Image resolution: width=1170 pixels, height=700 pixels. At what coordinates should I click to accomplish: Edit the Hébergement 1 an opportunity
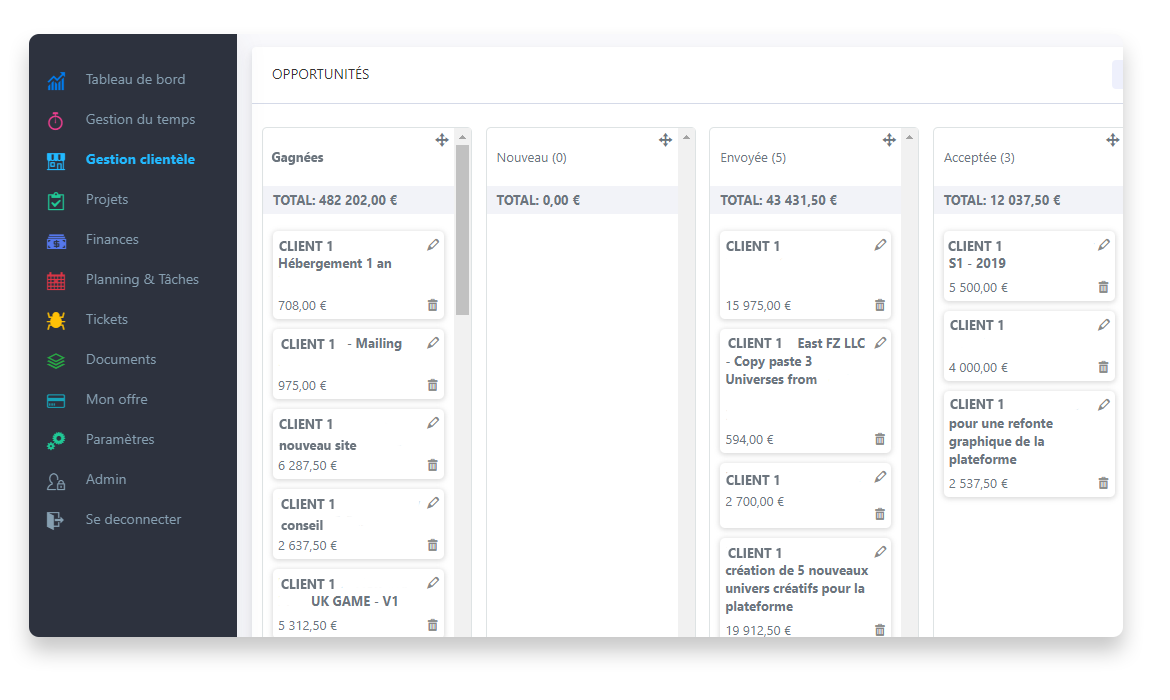[433, 245]
